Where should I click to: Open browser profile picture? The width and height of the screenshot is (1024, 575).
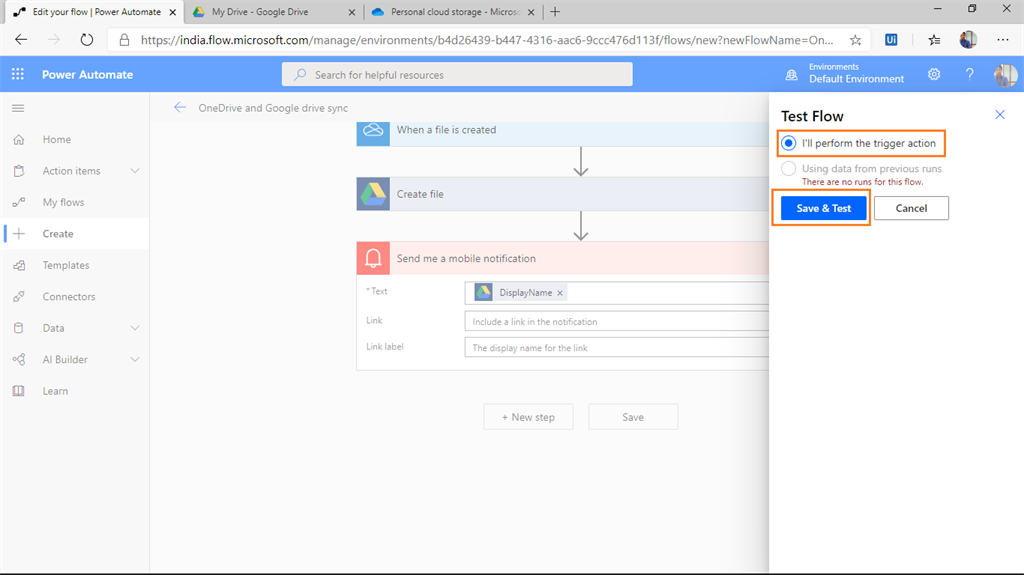click(968, 40)
